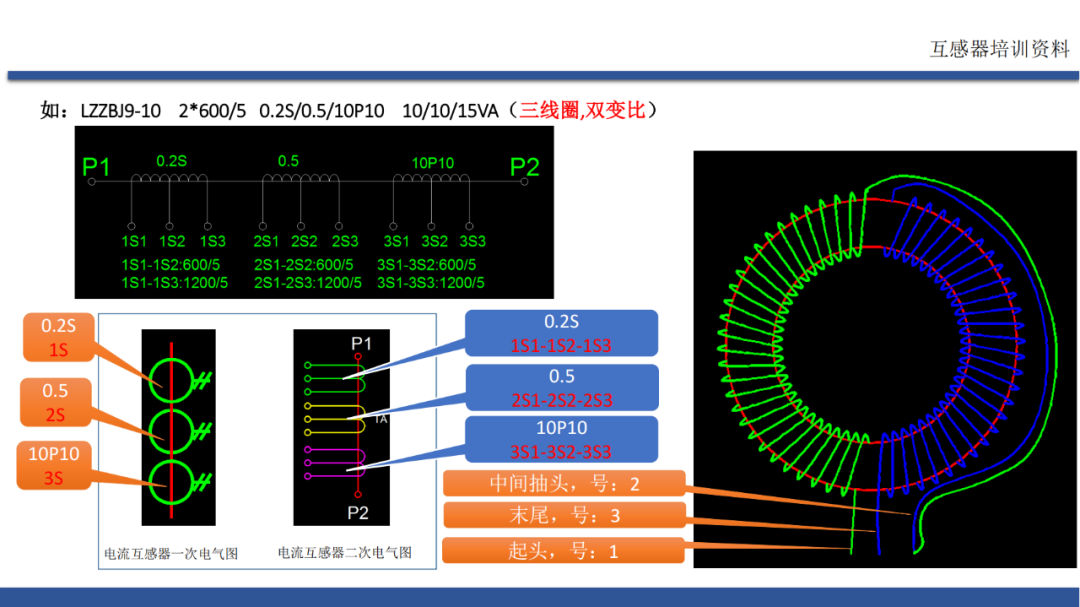The height and width of the screenshot is (607, 1080).
Task: Click the green P2 terminal label
Action: 524,167
